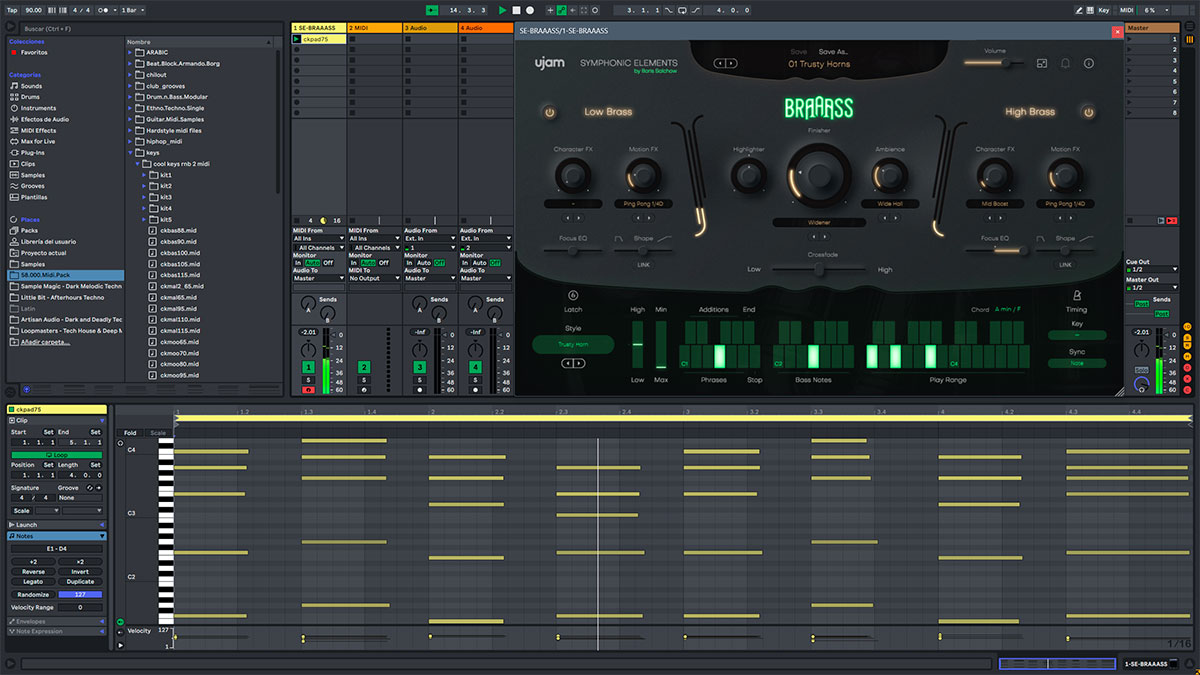Click the Legato button
1200x675 pixels.
pyautogui.click(x=33, y=581)
